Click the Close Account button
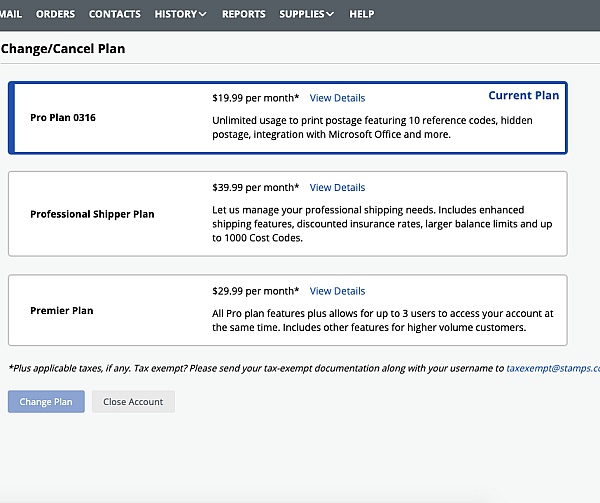The image size is (600, 503). pyautogui.click(x=133, y=402)
